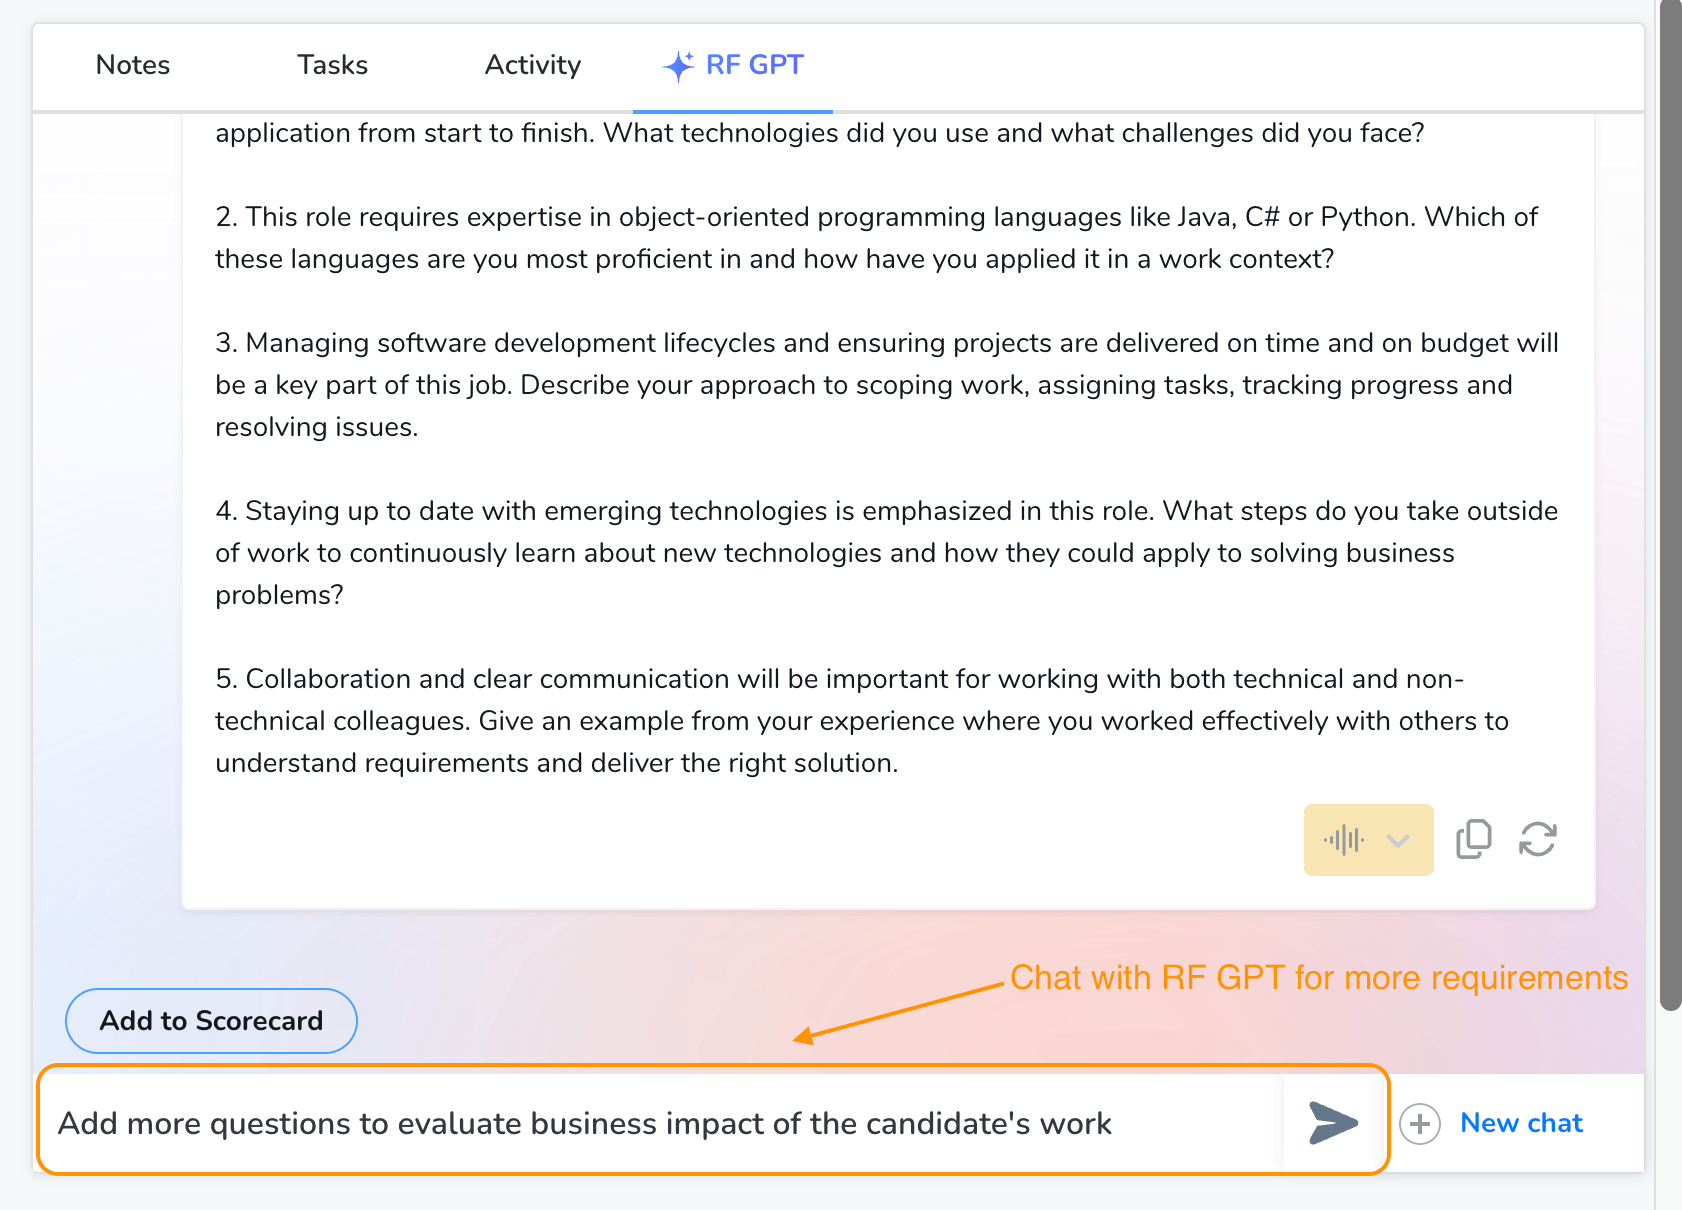Switch to the Tasks tab
The height and width of the screenshot is (1210, 1682).
[332, 66]
